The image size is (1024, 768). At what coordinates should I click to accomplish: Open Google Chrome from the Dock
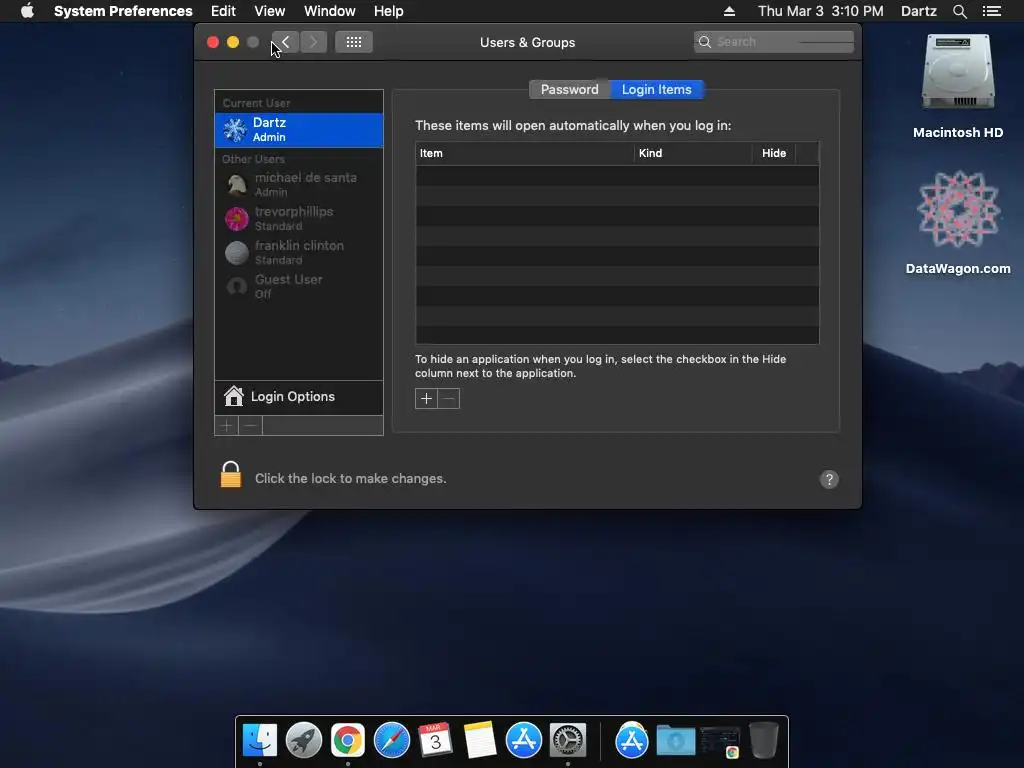(347, 741)
